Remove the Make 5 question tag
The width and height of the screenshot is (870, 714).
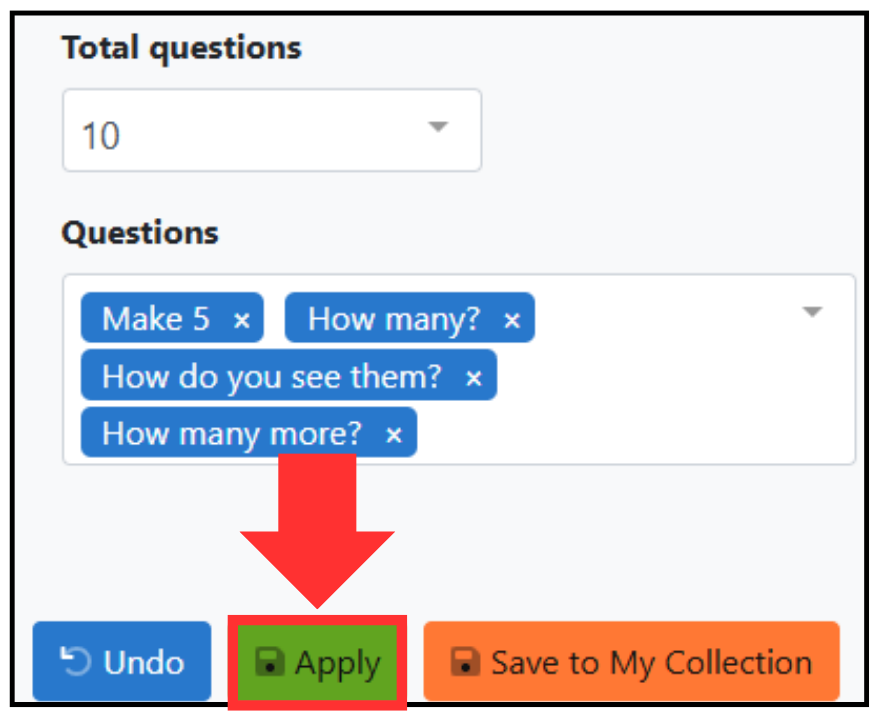click(x=241, y=320)
